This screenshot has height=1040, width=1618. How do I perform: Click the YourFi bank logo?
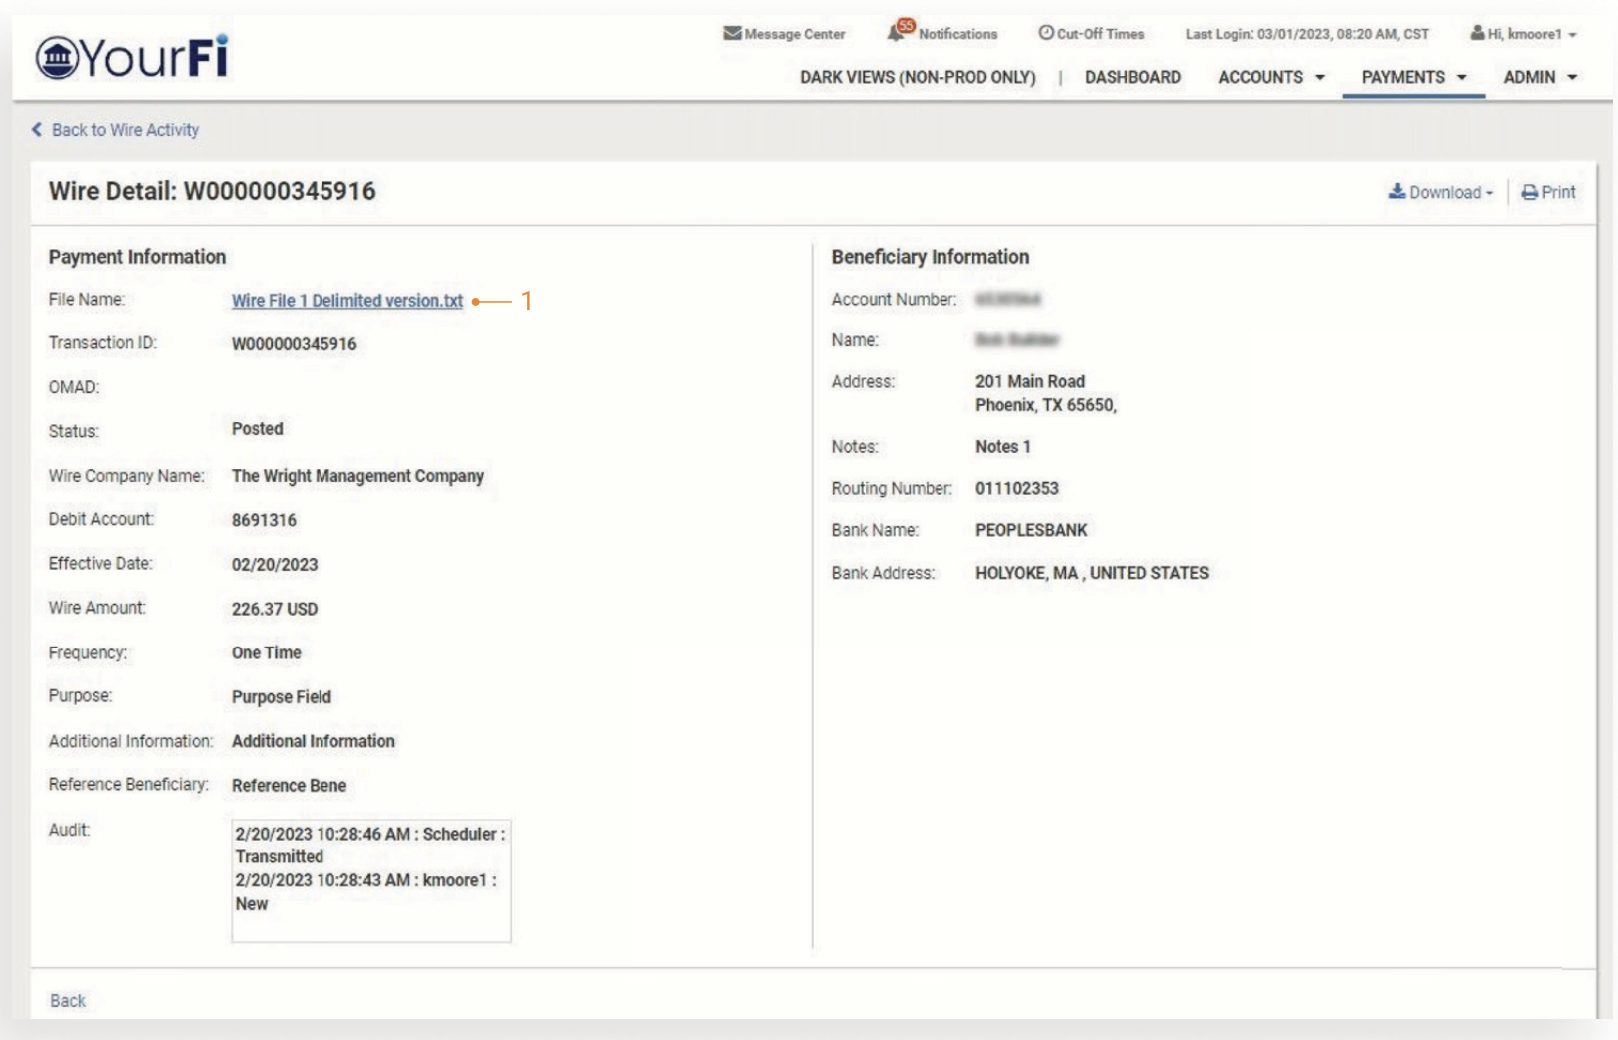[x=131, y=57]
